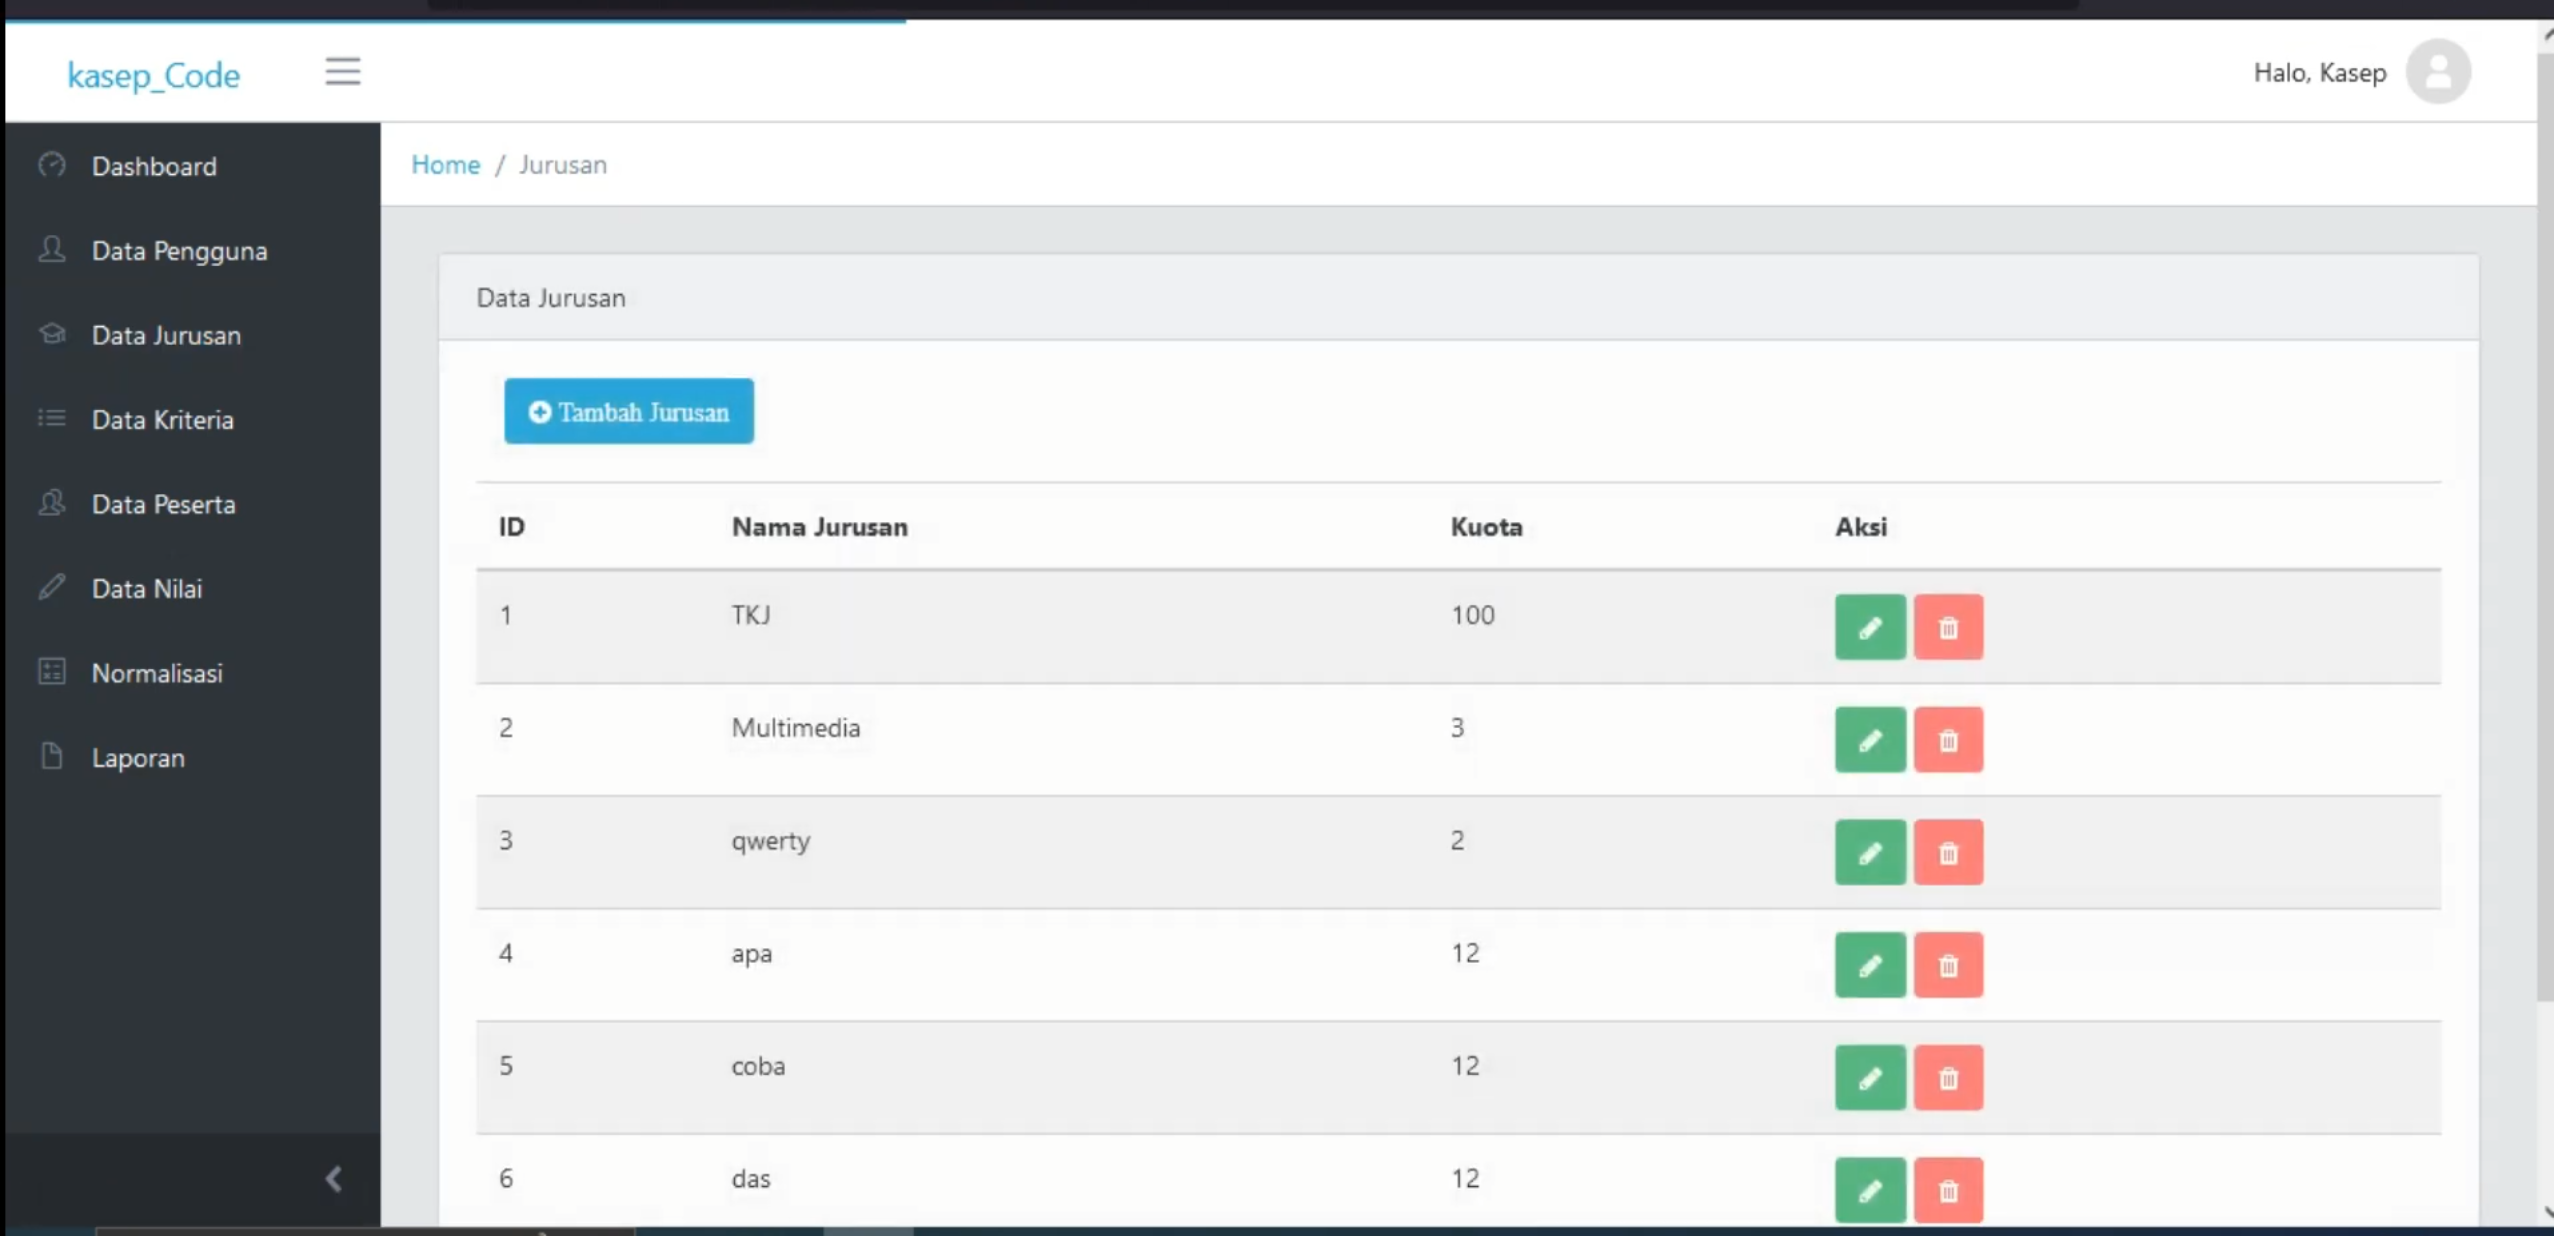Open the user avatar icon
This screenshot has width=2554, height=1236.
(x=2438, y=72)
